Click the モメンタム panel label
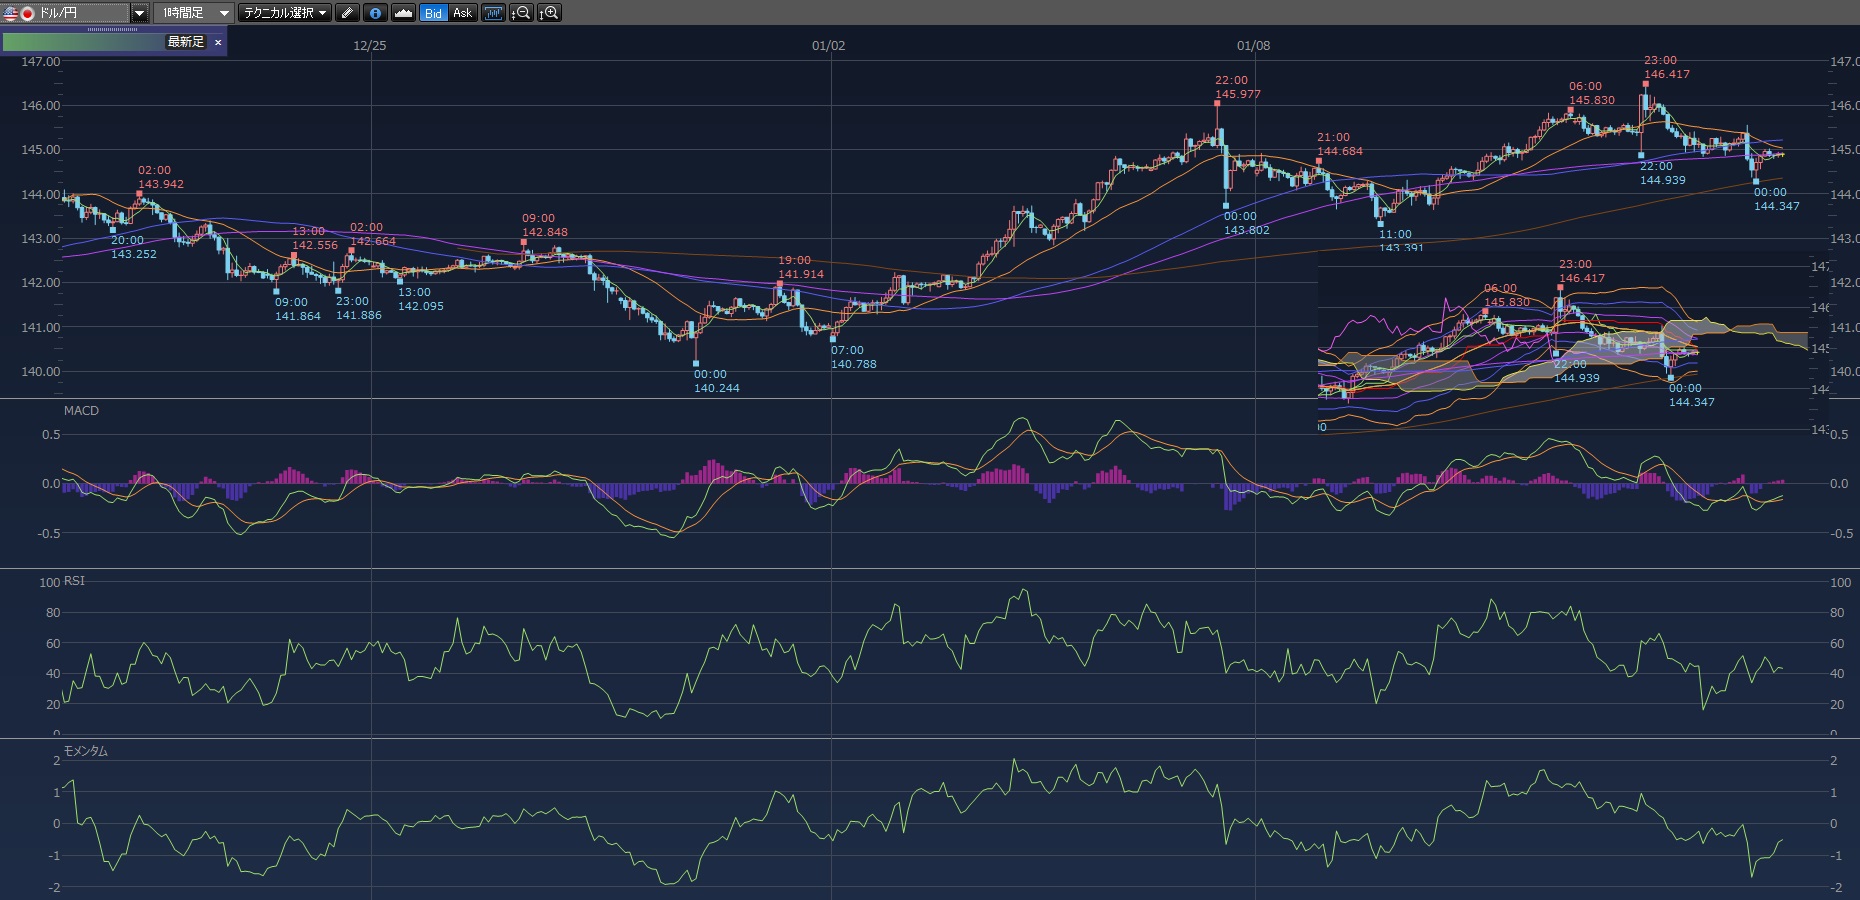 tap(85, 751)
